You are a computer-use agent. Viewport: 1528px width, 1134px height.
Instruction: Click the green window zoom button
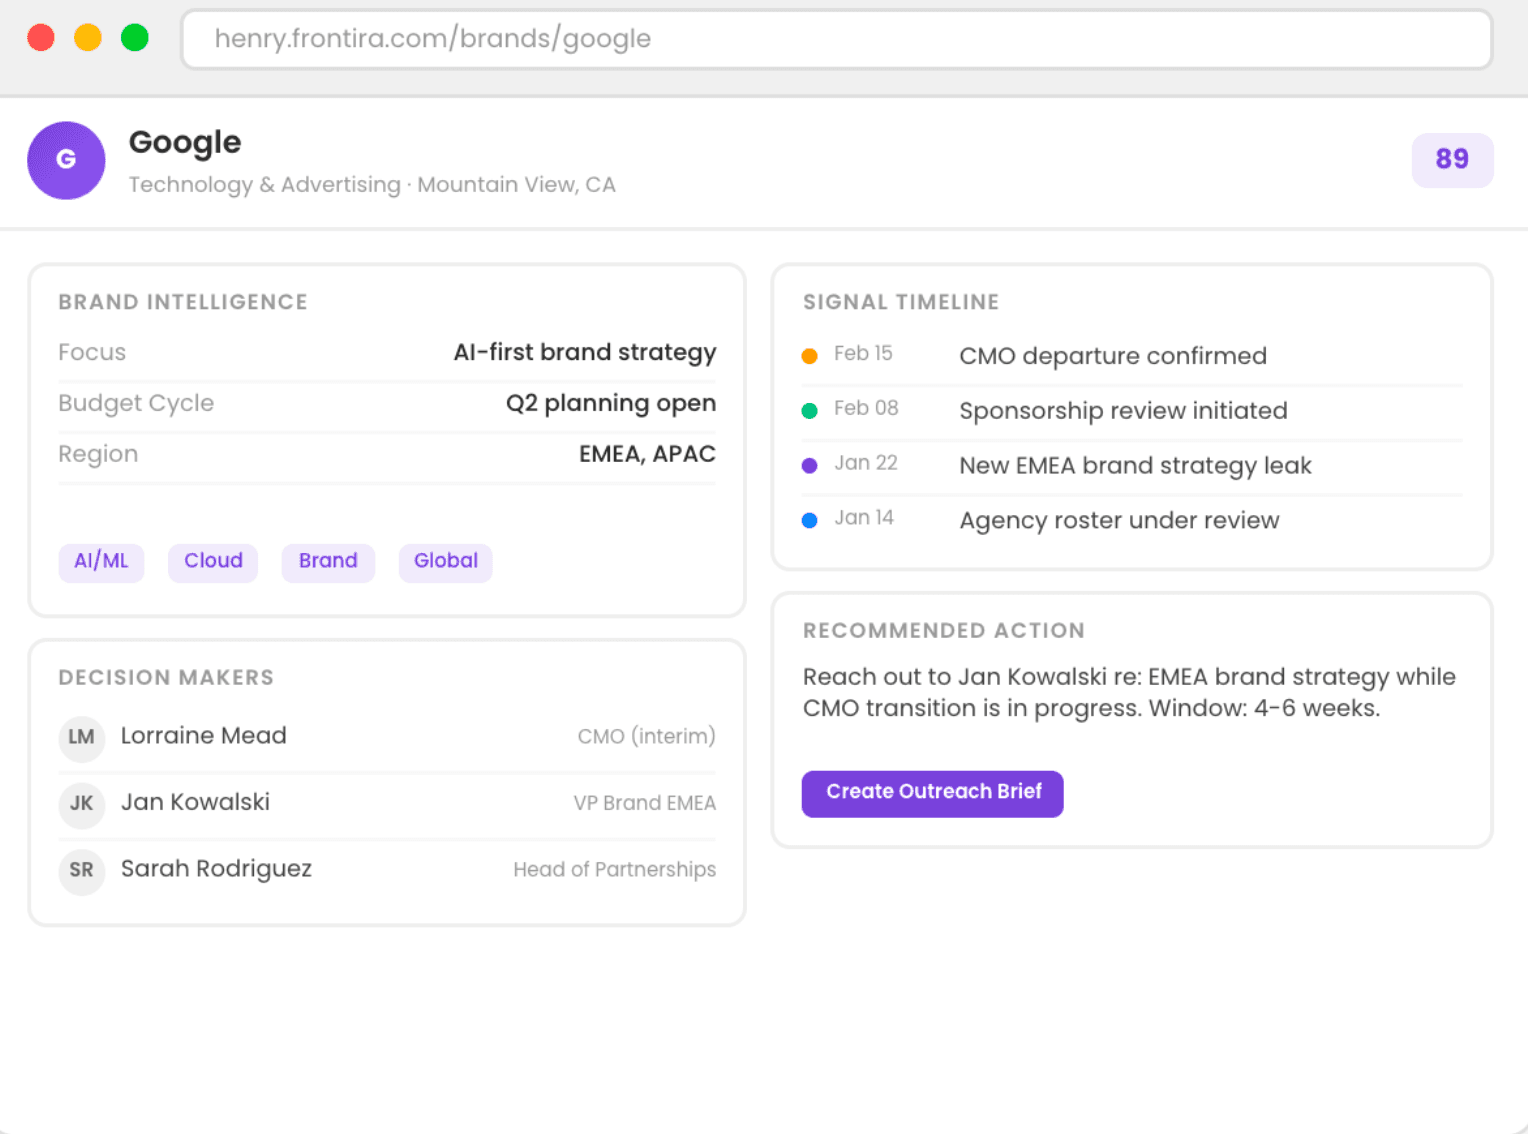click(135, 38)
